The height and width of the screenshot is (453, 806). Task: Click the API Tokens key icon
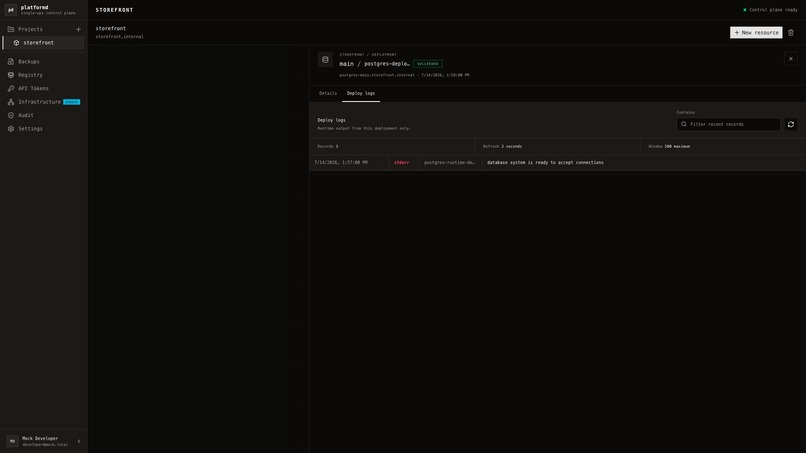[x=11, y=88]
